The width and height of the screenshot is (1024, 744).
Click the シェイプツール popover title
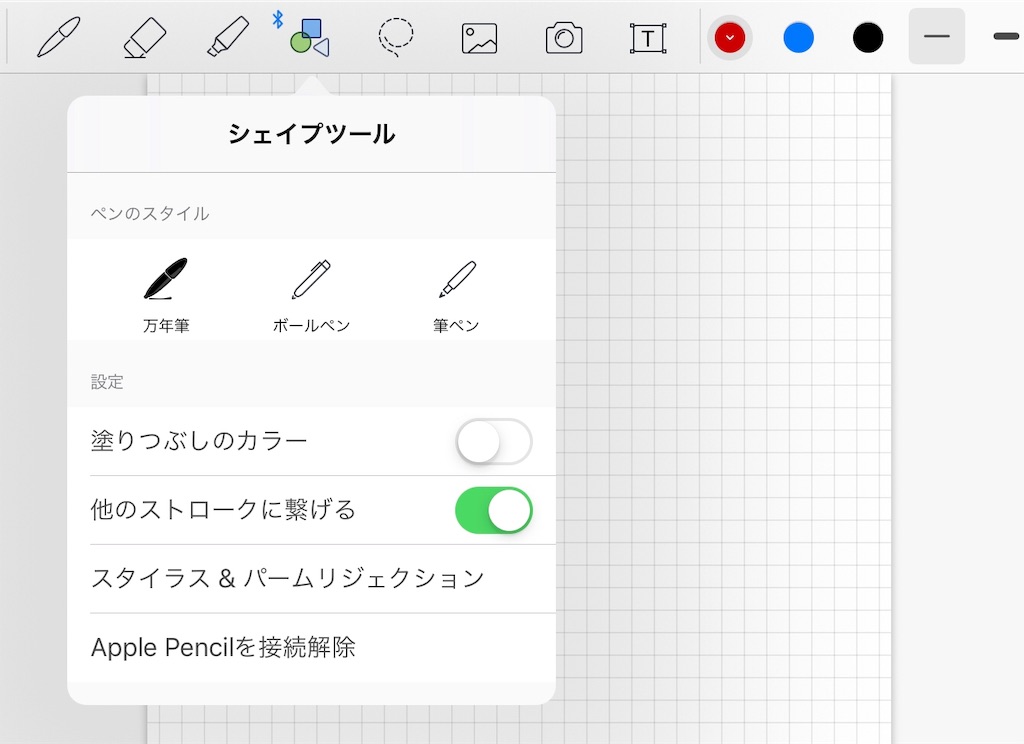(312, 134)
